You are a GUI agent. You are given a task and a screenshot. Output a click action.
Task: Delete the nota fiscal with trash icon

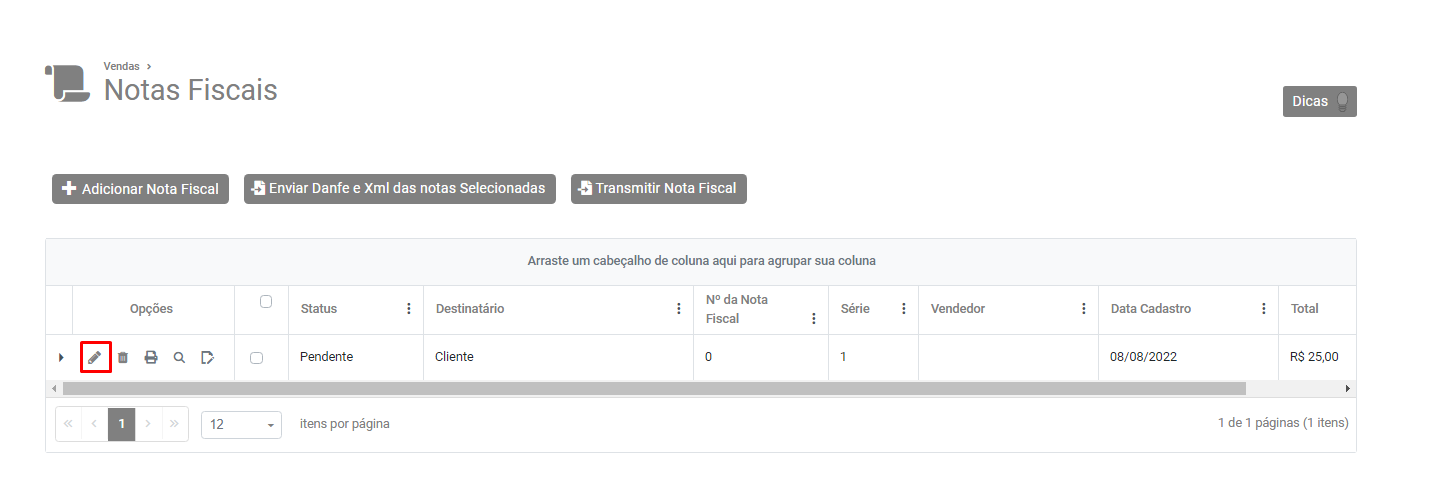[x=123, y=357]
